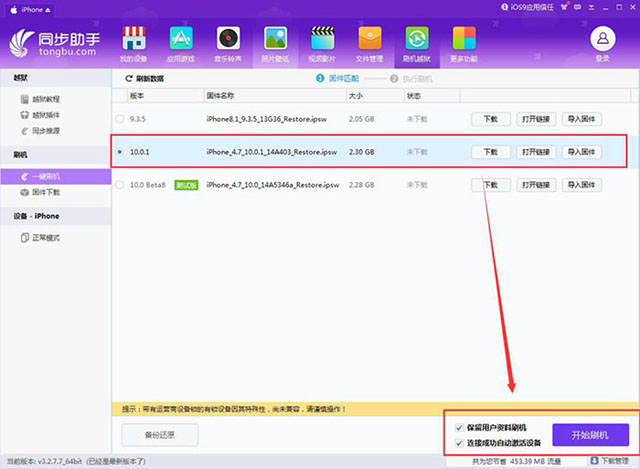The image size is (640, 469).
Task: Select 一键刷机 in the sidebar
Action: tap(56, 176)
